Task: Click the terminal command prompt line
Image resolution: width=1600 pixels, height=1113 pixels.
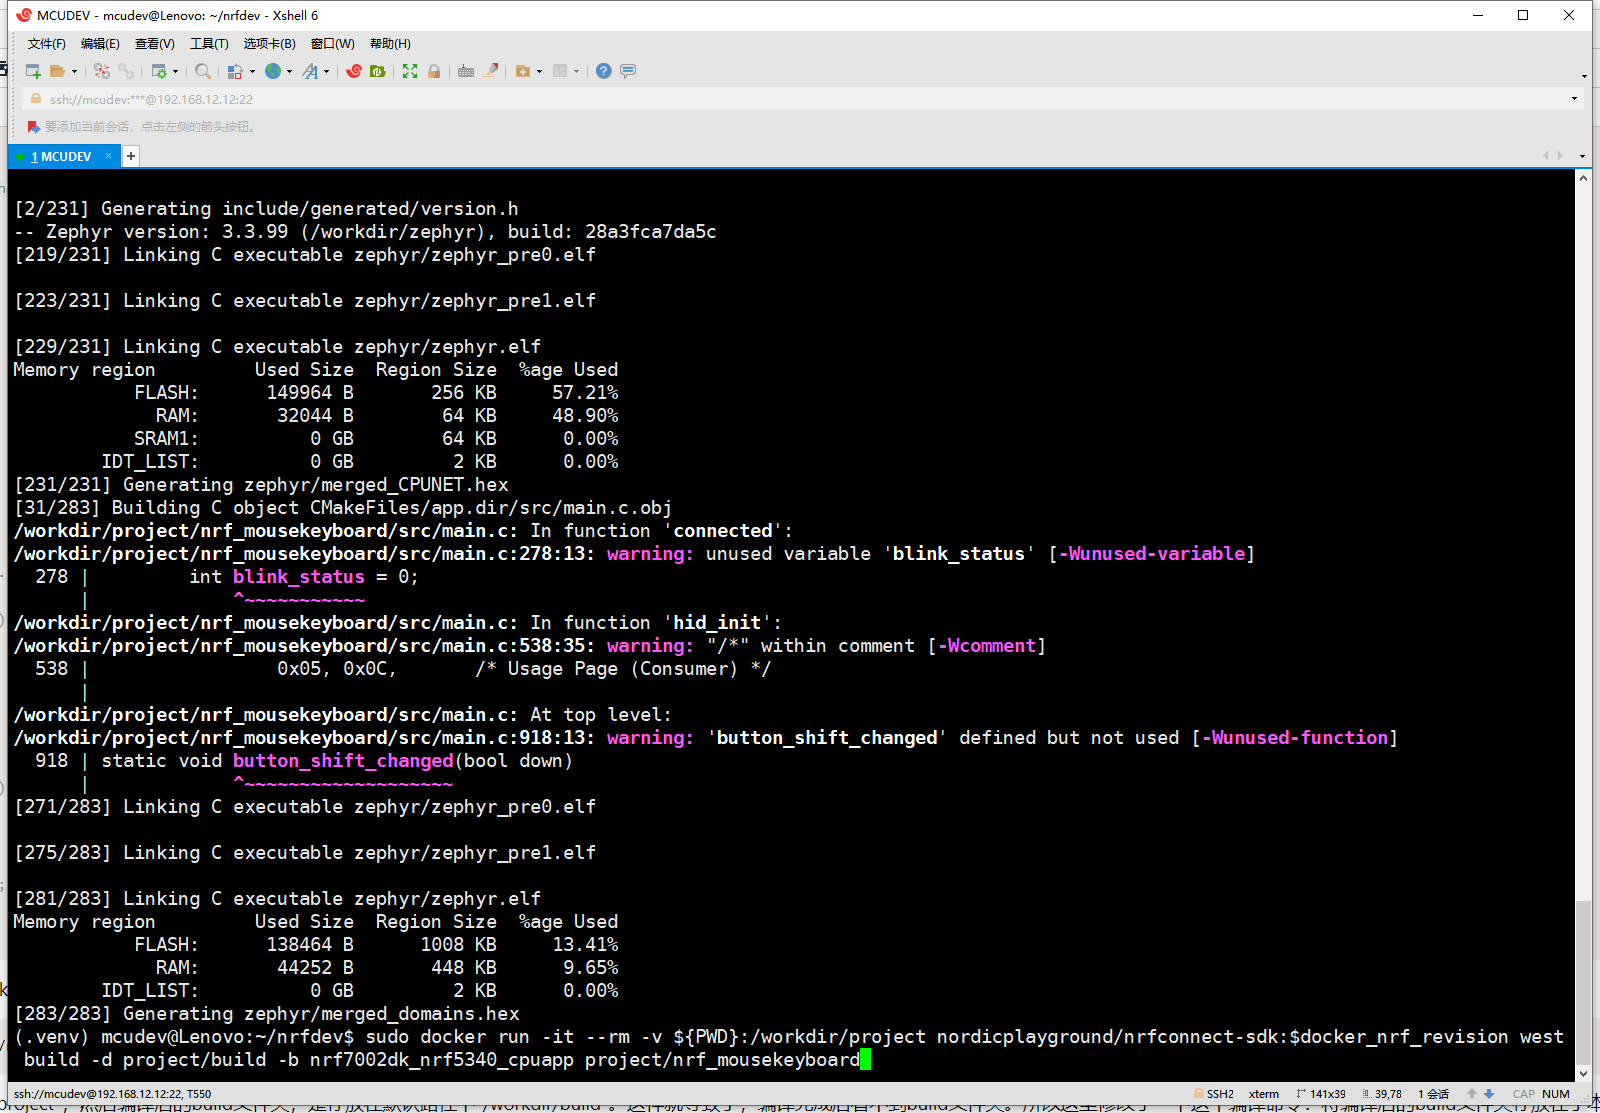Action: 790,1048
